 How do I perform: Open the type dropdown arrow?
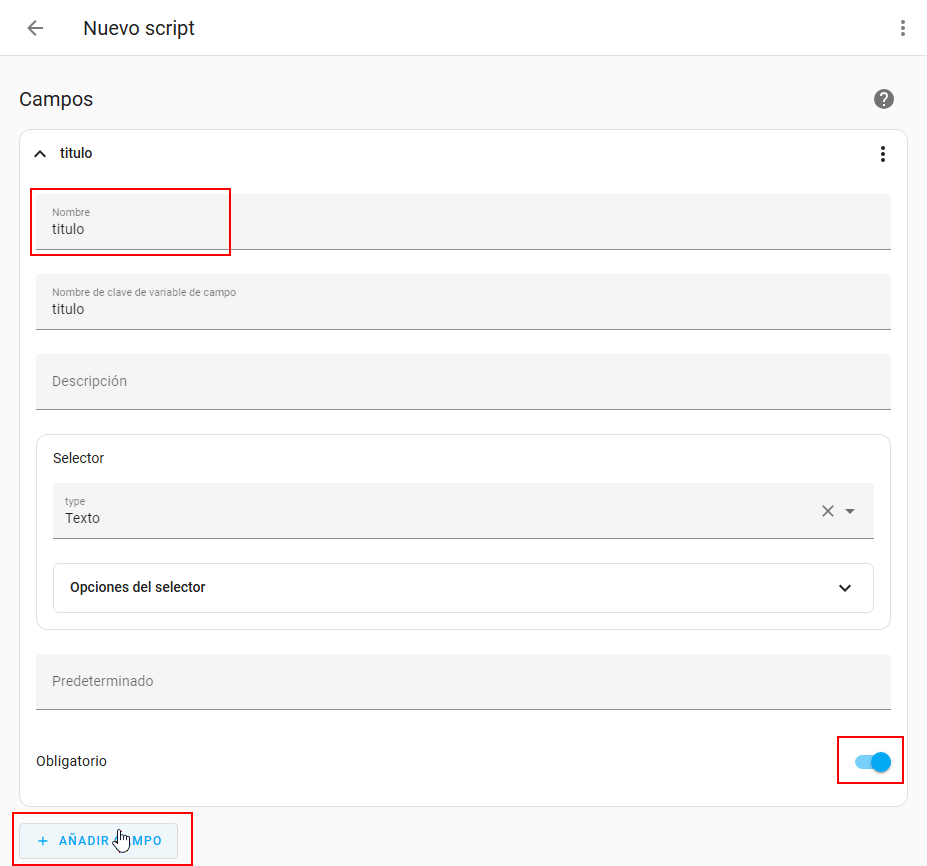tap(850, 511)
